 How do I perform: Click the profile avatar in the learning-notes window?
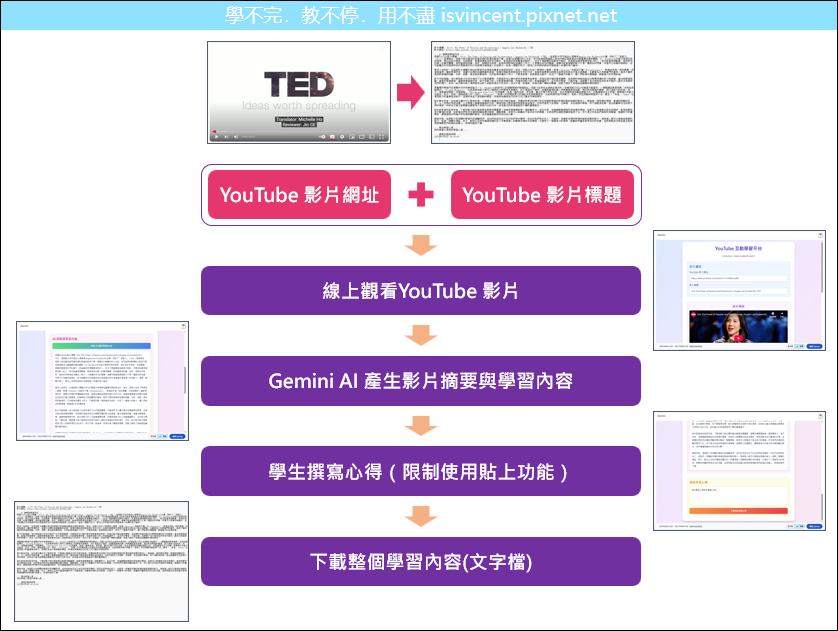820,415
